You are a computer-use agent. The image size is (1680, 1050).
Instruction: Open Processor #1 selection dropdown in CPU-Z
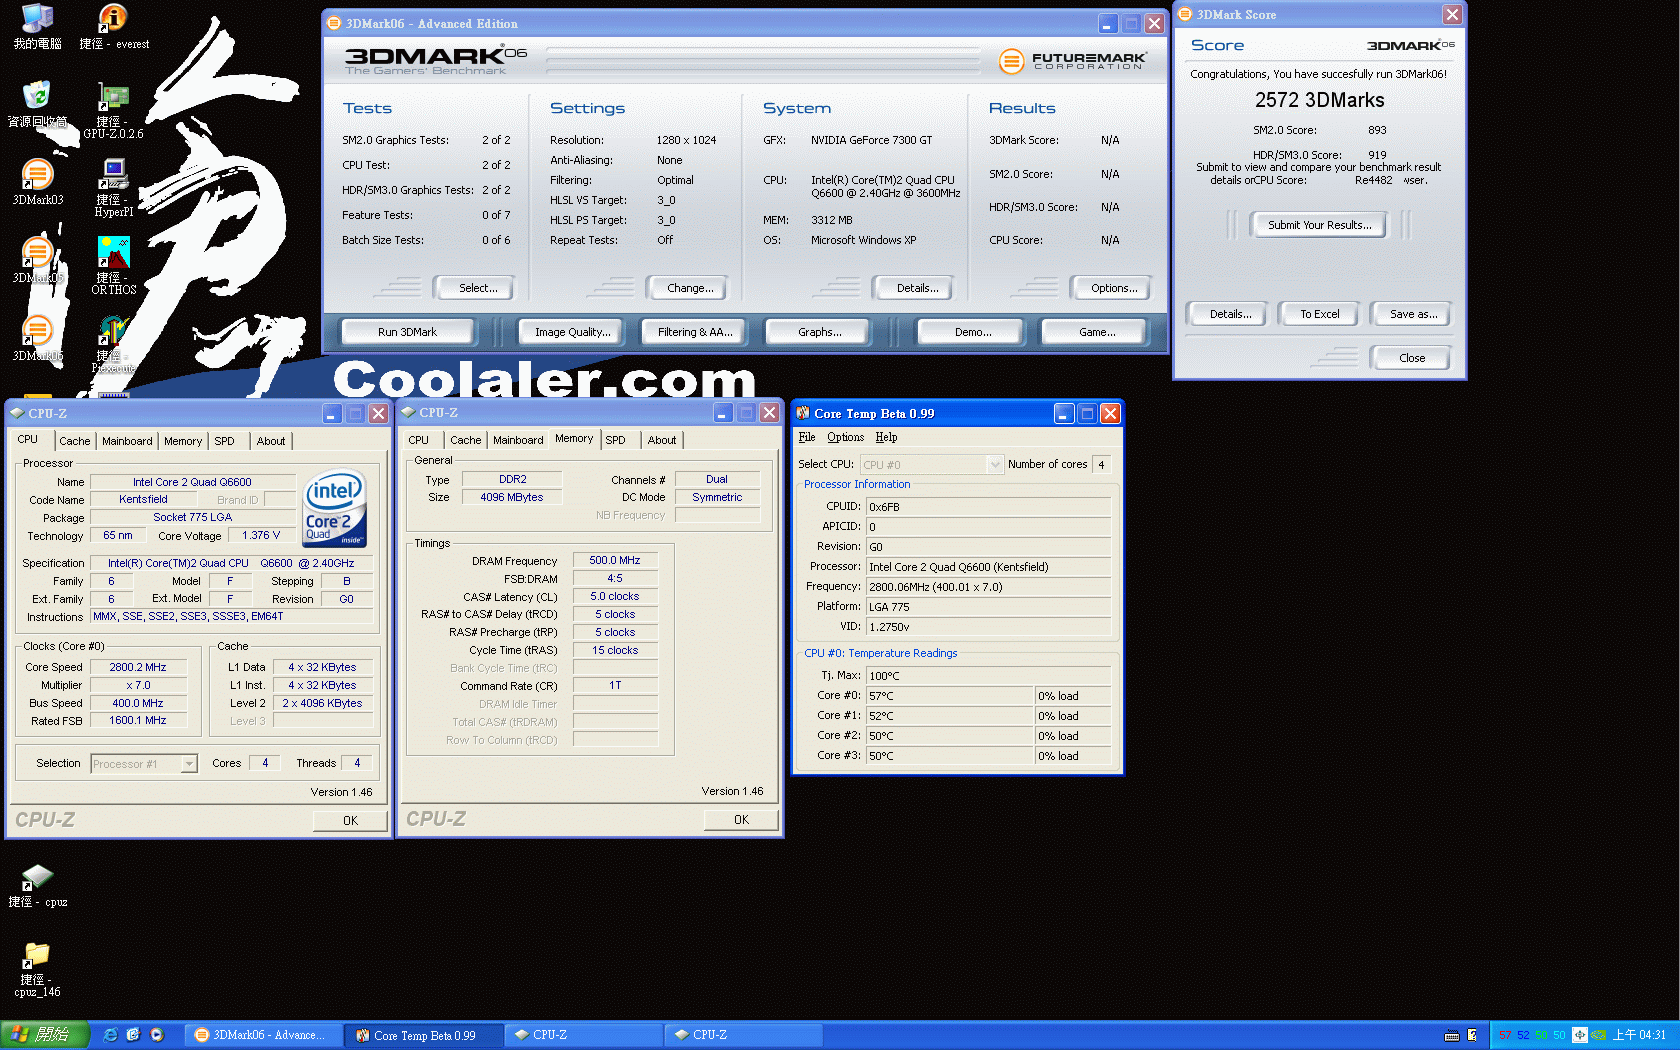click(189, 764)
